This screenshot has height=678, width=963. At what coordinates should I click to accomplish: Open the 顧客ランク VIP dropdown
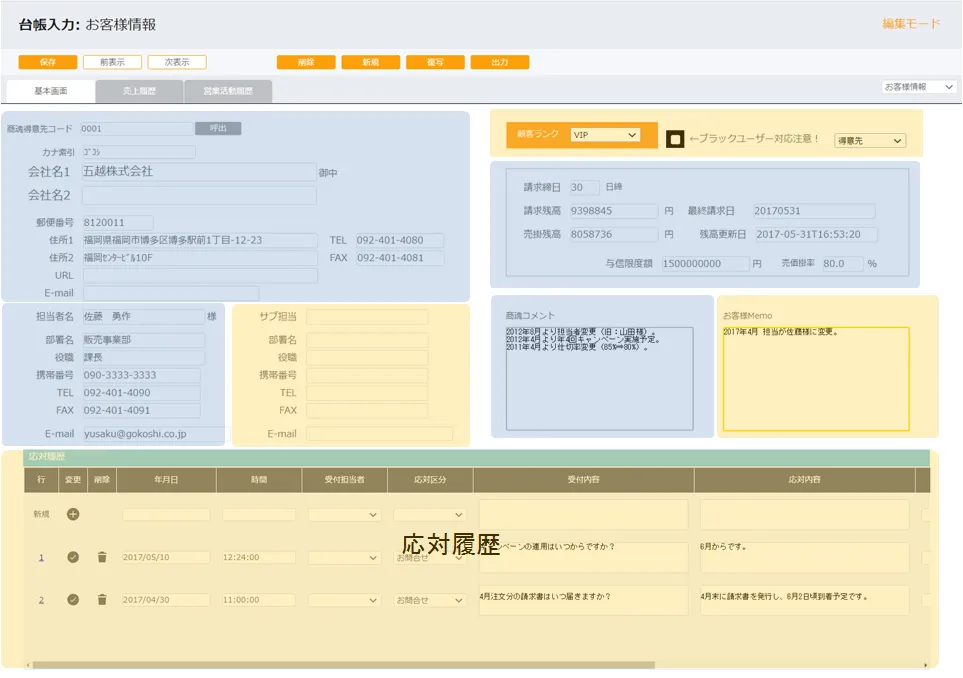tap(605, 134)
